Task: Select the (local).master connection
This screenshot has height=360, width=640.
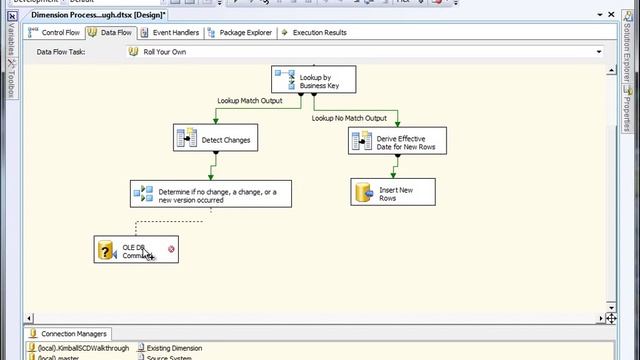Action: coord(53,357)
